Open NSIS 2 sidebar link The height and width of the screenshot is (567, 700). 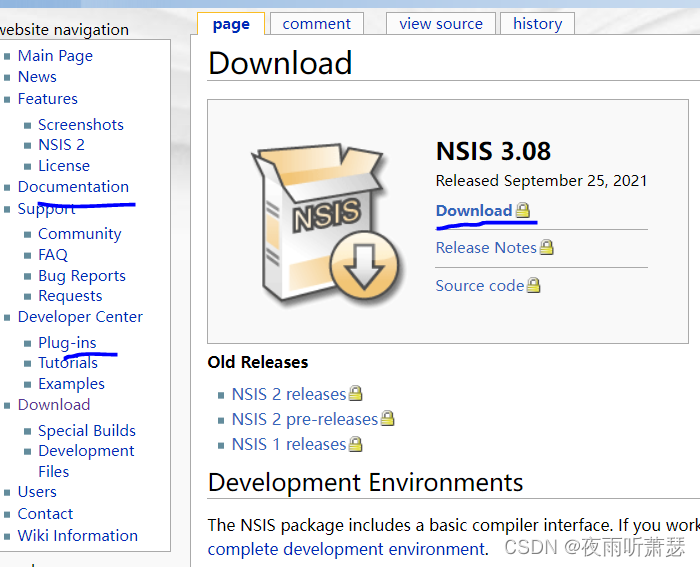61,145
